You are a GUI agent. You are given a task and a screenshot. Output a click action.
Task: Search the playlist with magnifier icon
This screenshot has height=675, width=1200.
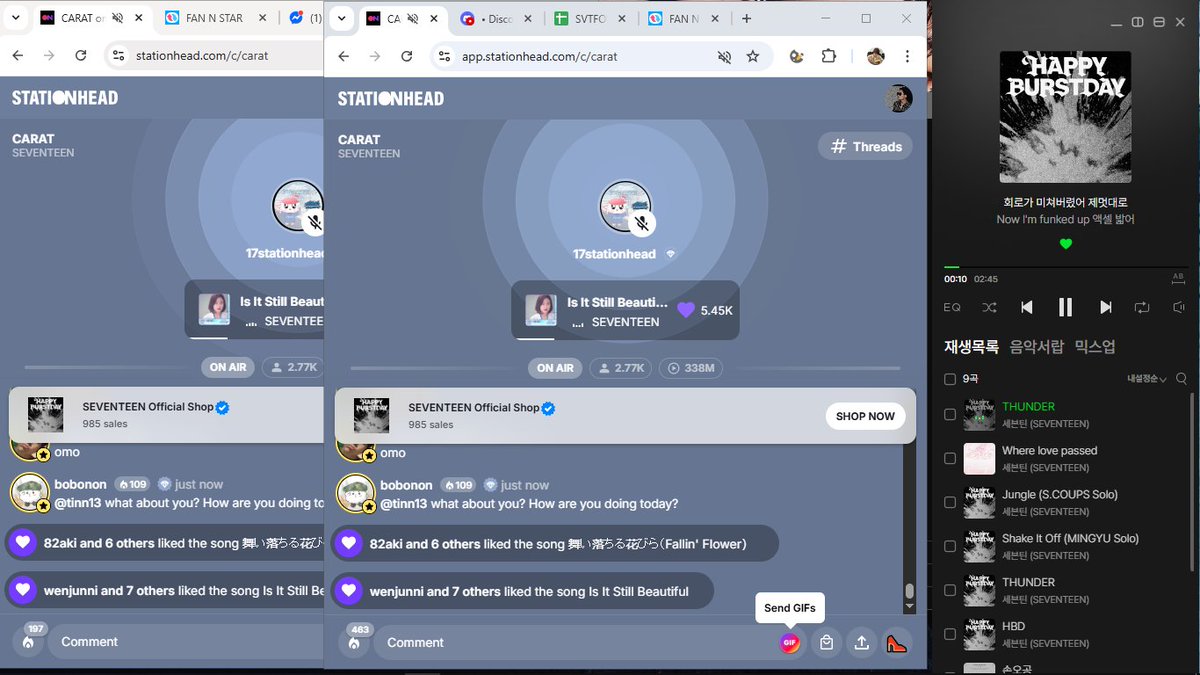tap(1182, 379)
